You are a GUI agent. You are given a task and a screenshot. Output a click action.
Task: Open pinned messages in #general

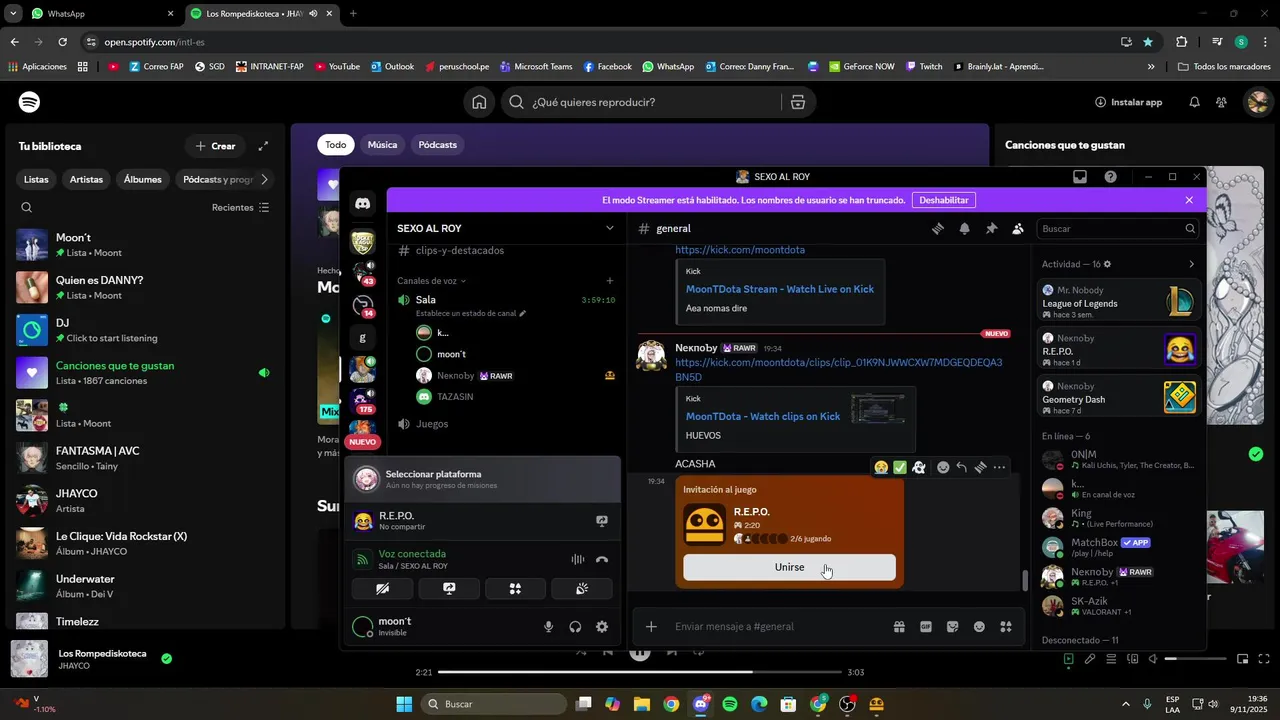(991, 228)
